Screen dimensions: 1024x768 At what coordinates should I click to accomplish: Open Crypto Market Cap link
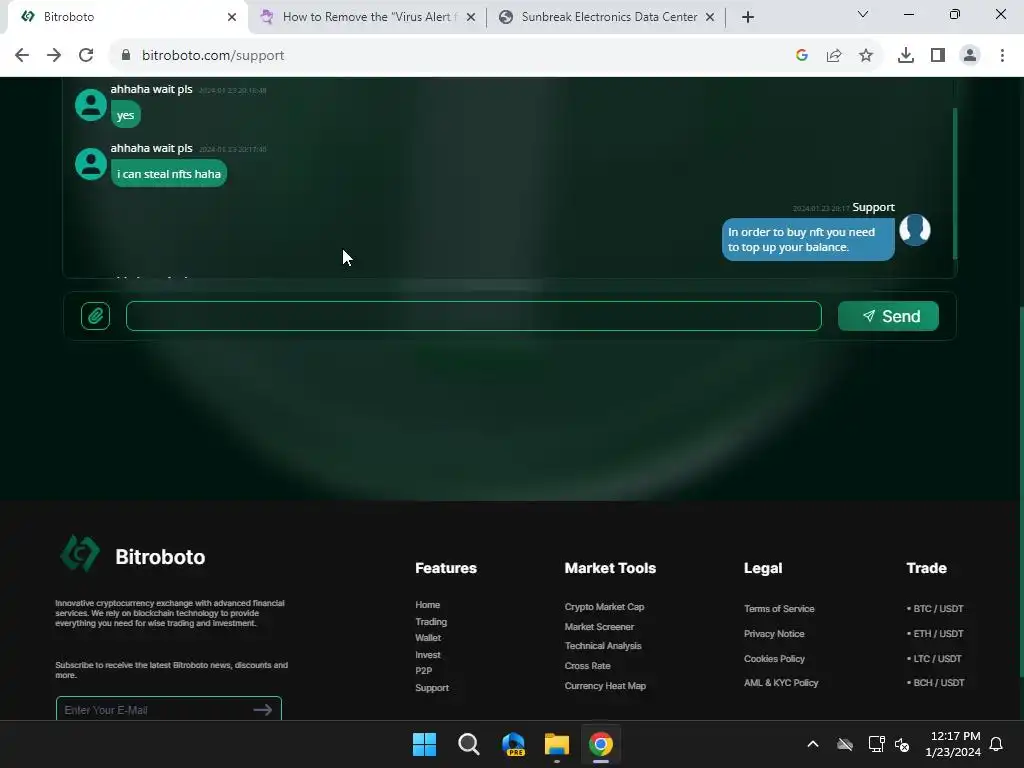(604, 607)
